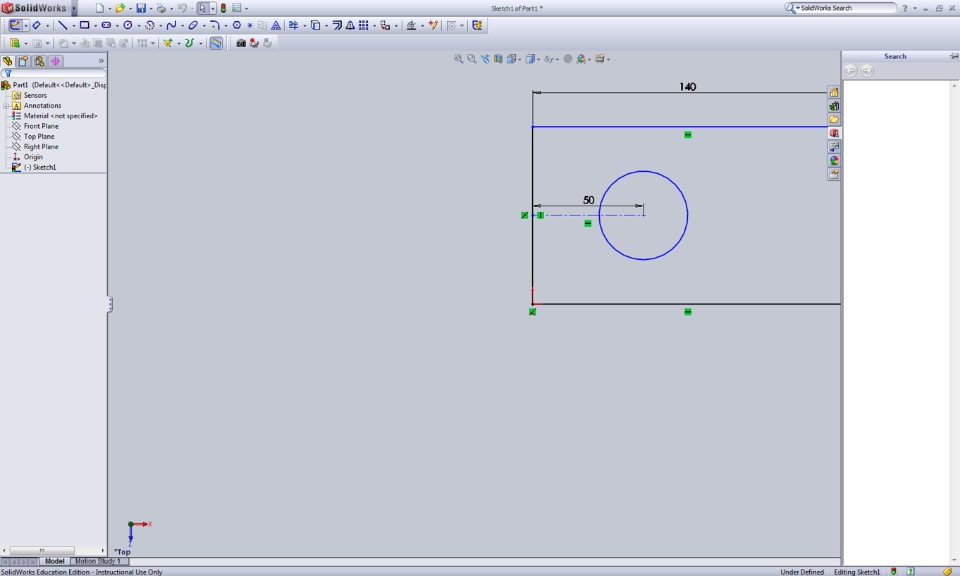Click the Zoom to Fit icon
The image size is (960, 576).
tap(458, 59)
